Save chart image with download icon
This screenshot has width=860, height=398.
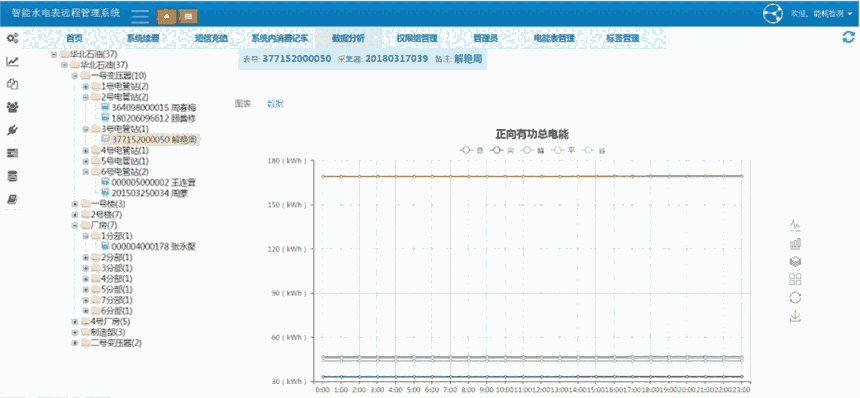point(795,316)
